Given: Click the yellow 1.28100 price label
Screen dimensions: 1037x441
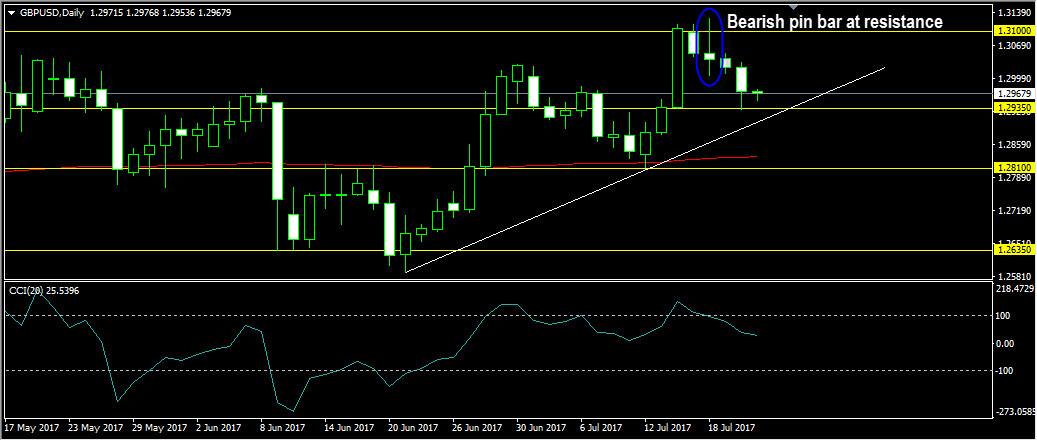Looking at the screenshot, I should point(1013,168).
